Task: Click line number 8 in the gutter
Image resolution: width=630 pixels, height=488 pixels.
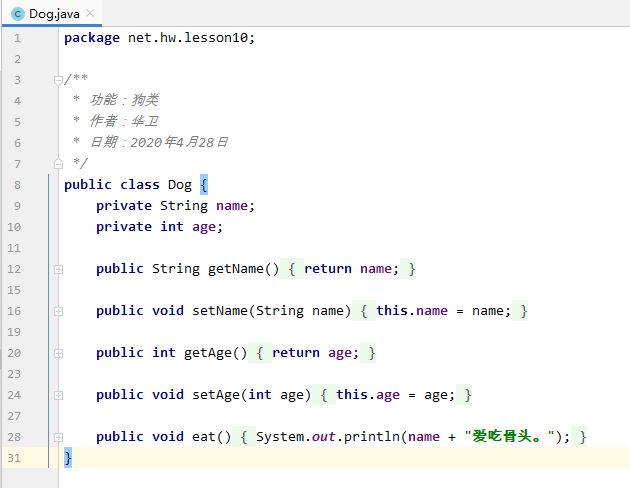Action: (x=17, y=185)
